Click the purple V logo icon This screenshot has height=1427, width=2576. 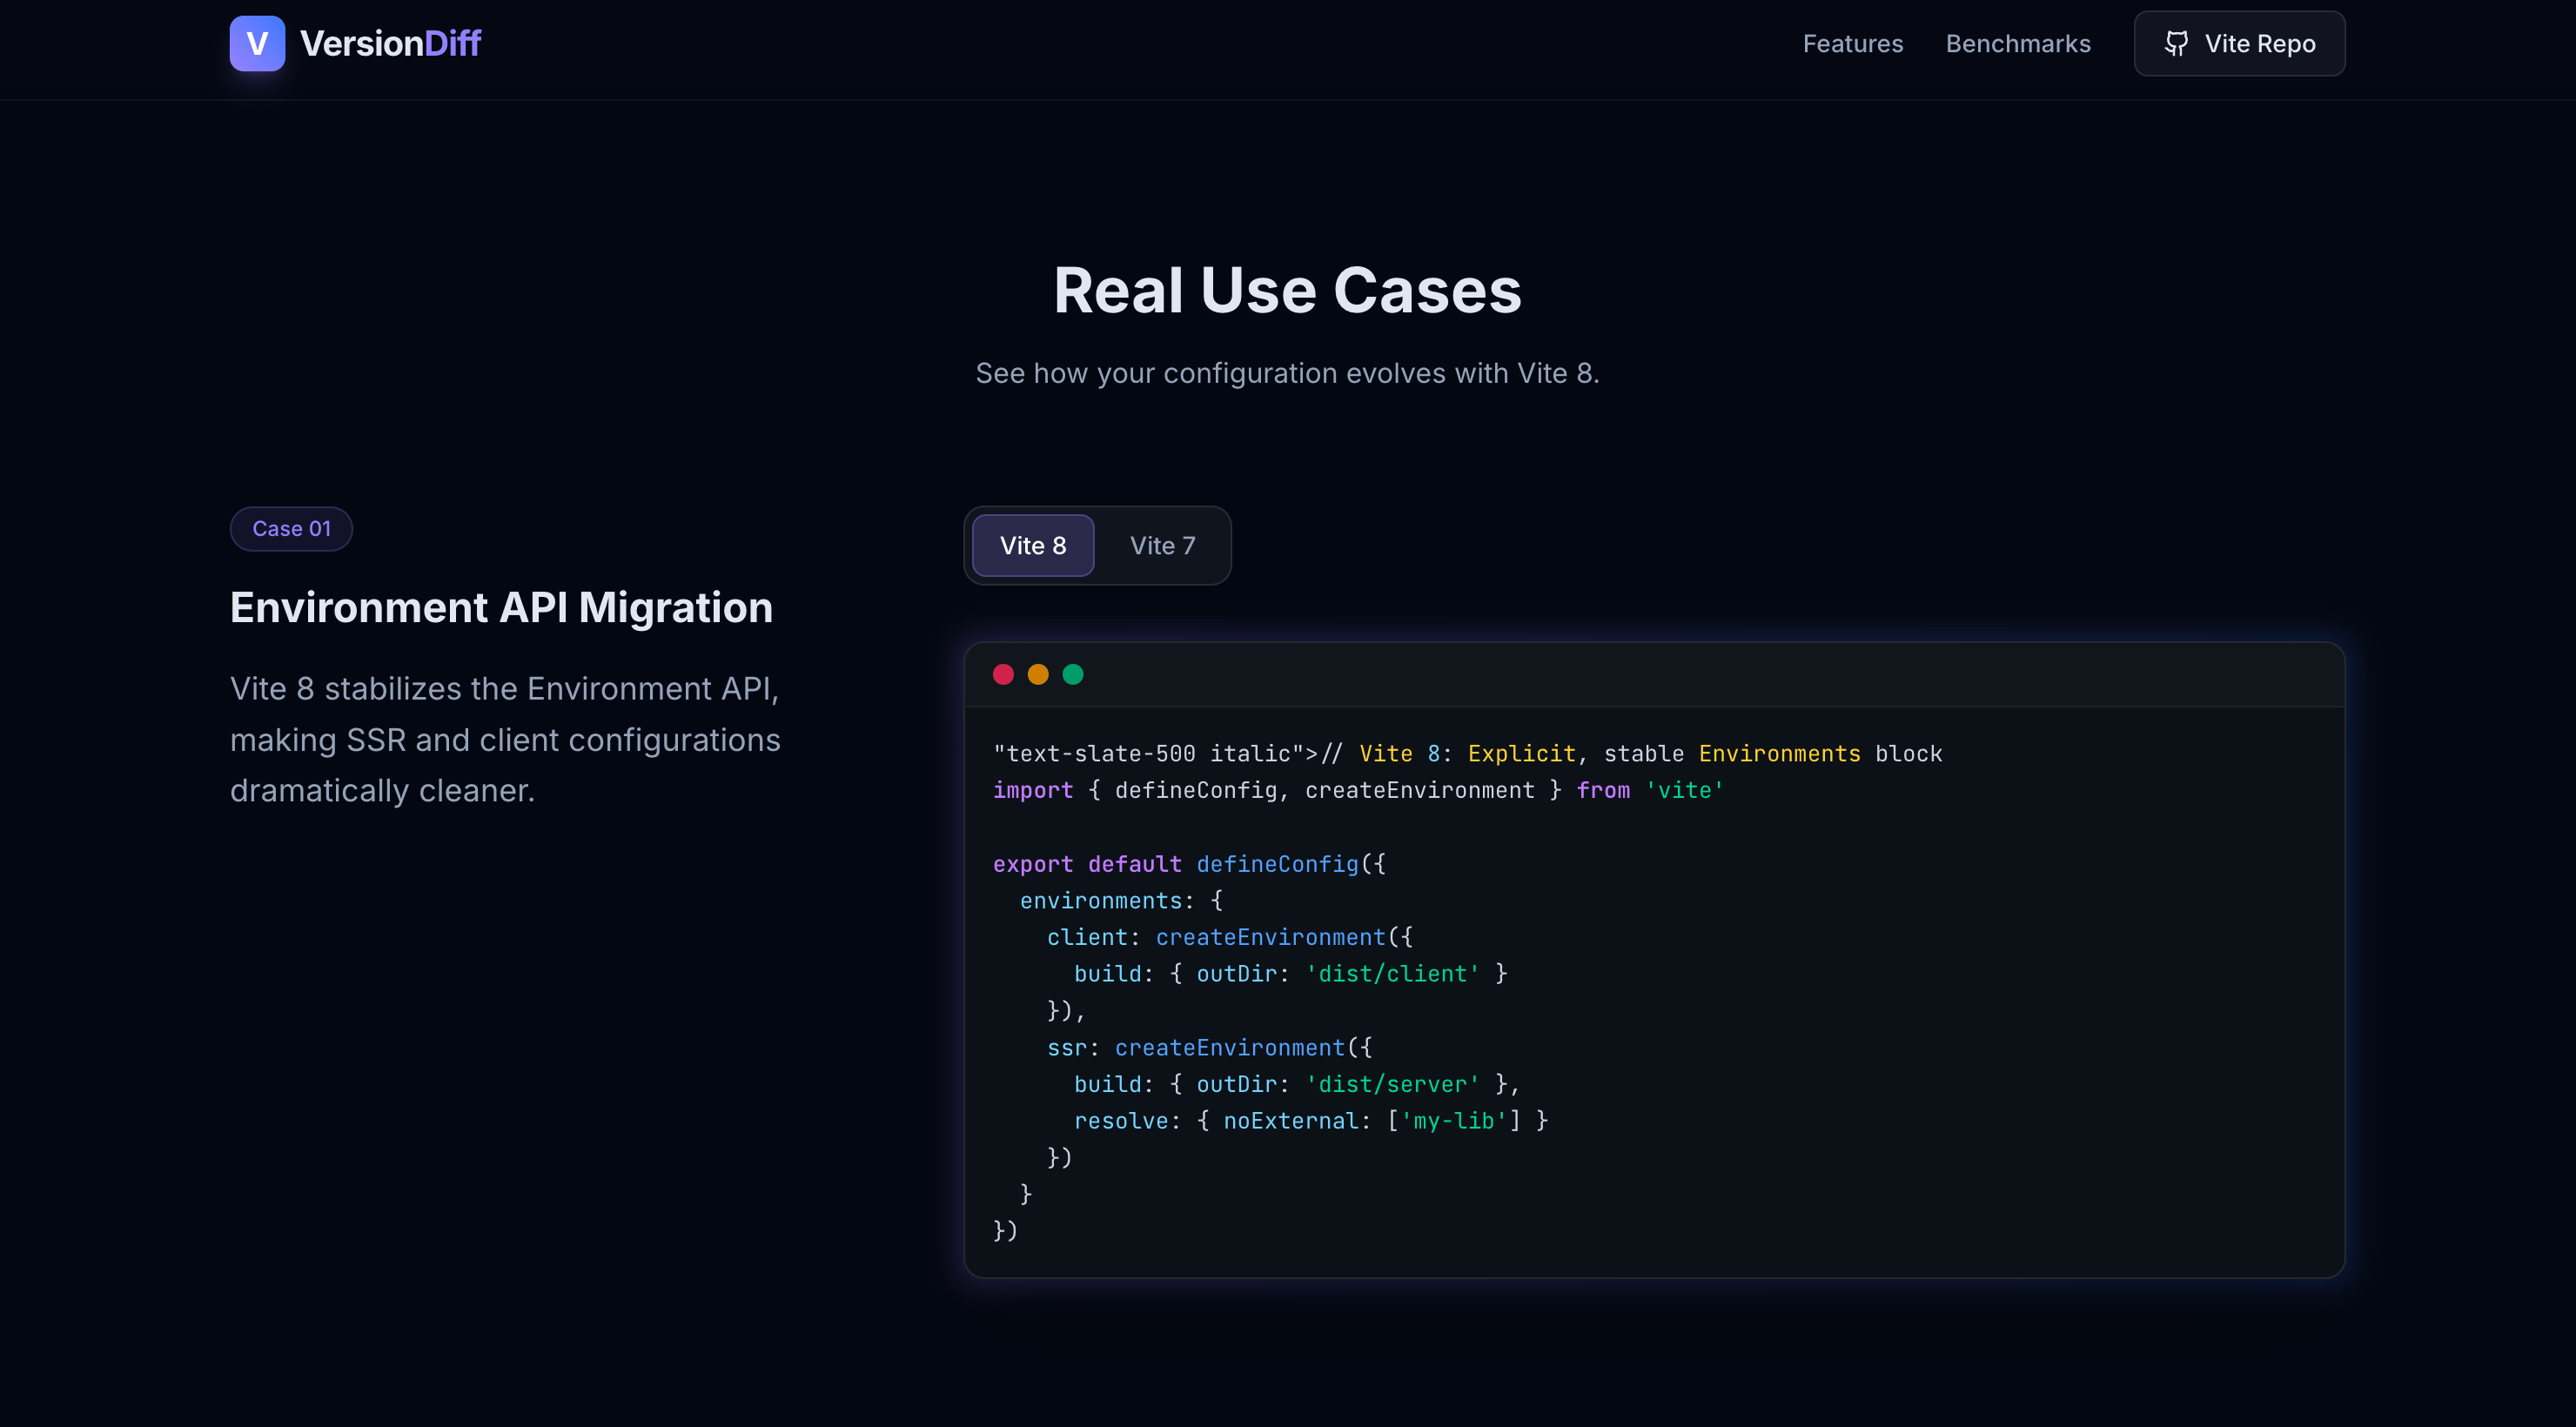point(257,43)
